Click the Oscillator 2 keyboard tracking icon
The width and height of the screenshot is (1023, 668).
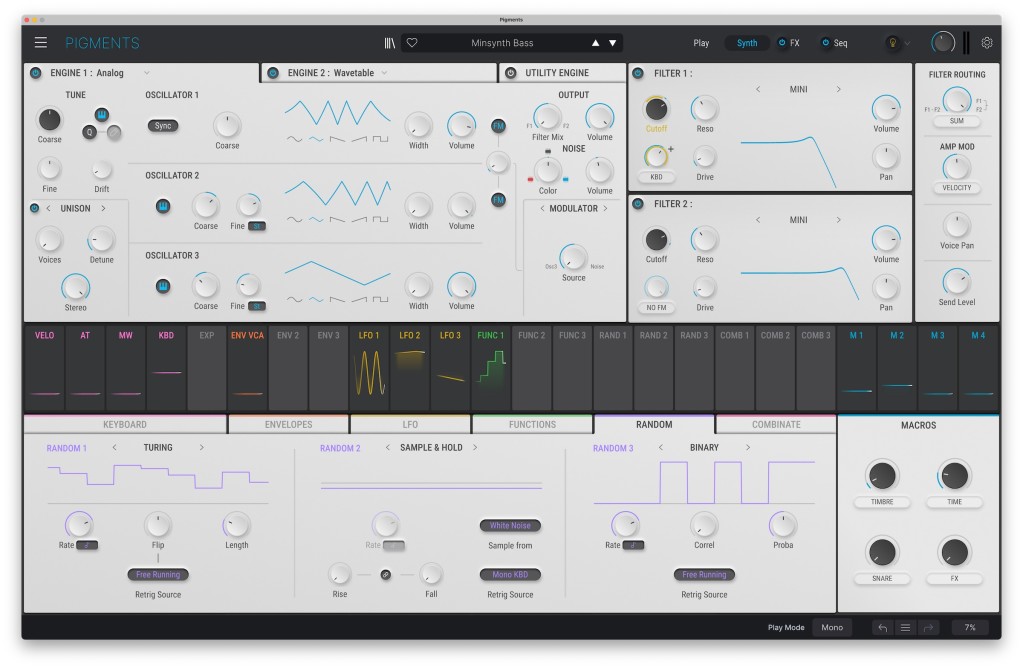coord(163,206)
